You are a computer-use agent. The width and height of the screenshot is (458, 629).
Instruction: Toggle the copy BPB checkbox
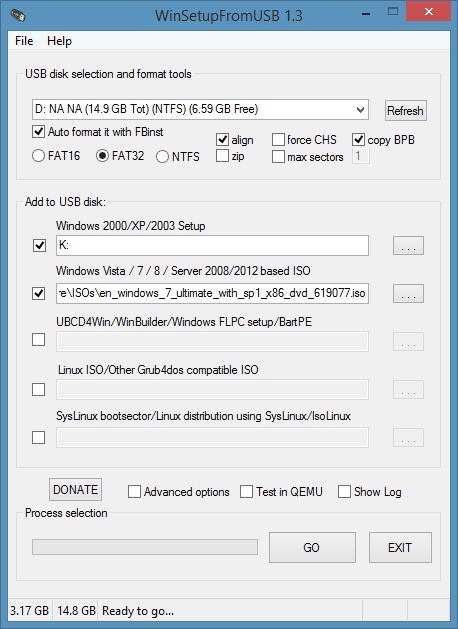(x=359, y=140)
